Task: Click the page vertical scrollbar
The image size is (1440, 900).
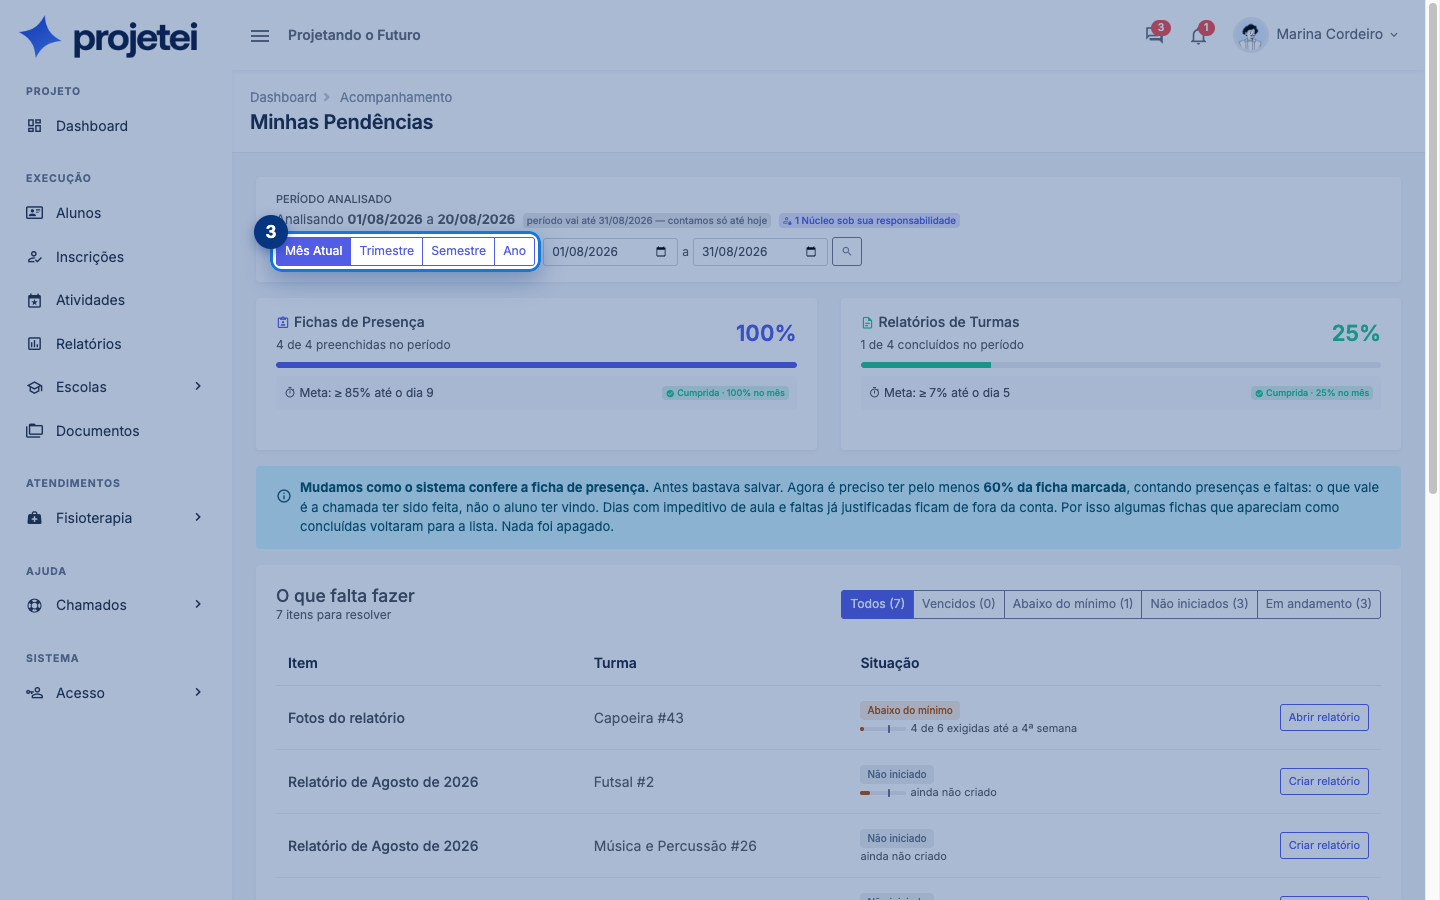Action: [x=1432, y=250]
